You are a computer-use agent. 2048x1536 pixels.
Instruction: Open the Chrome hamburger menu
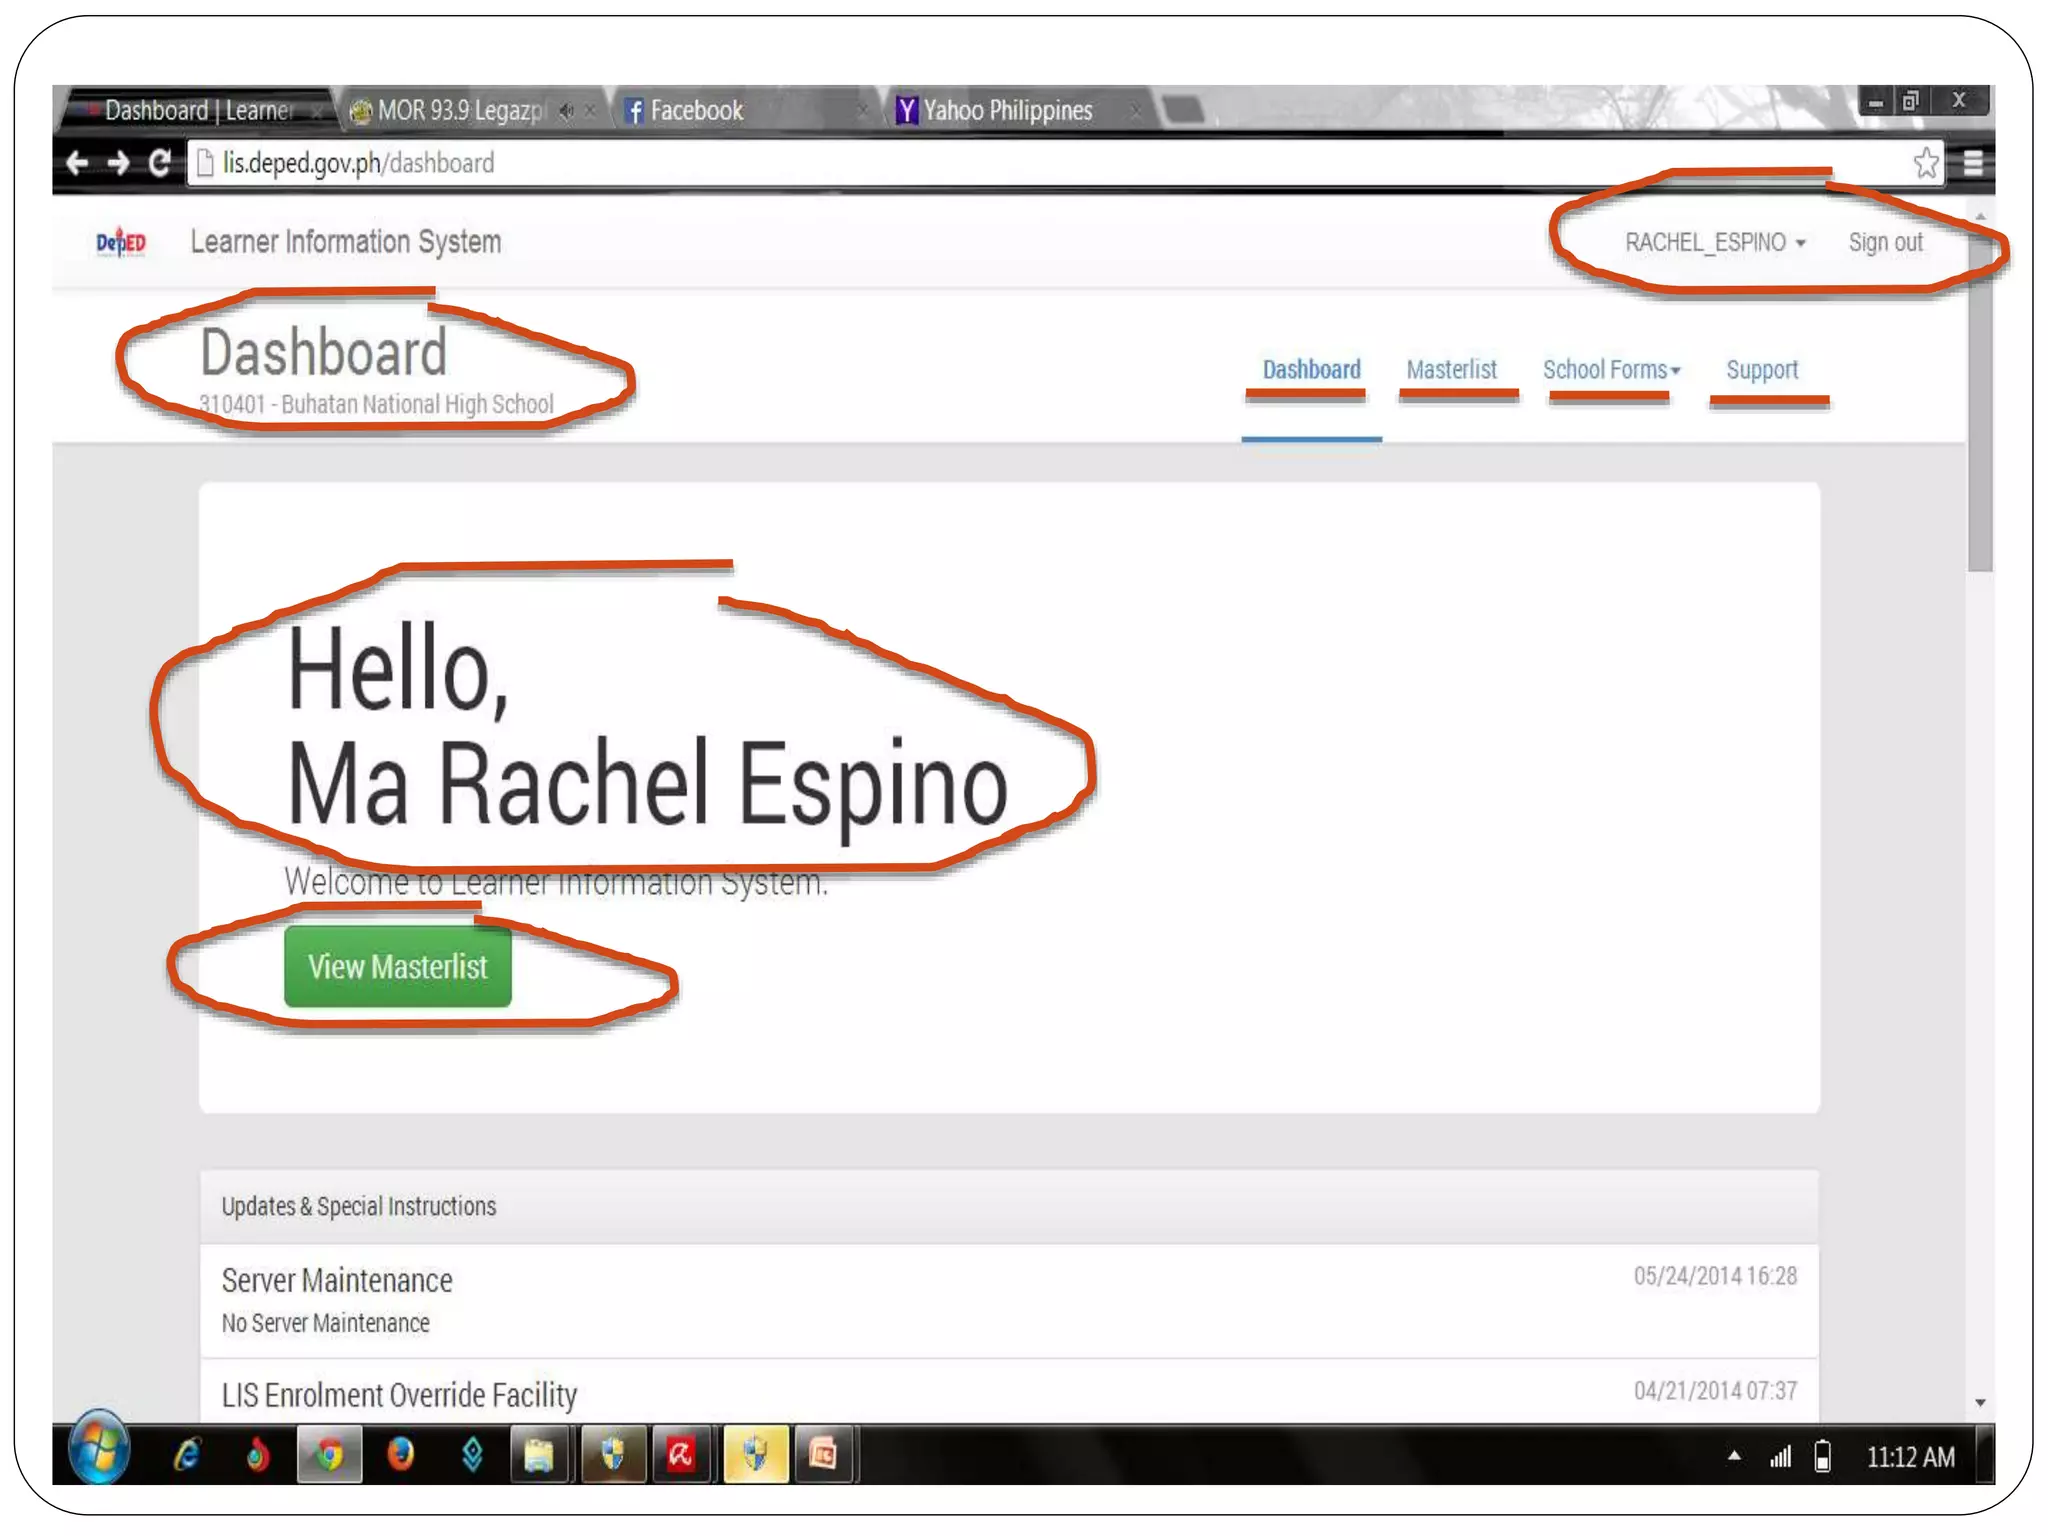[1972, 163]
